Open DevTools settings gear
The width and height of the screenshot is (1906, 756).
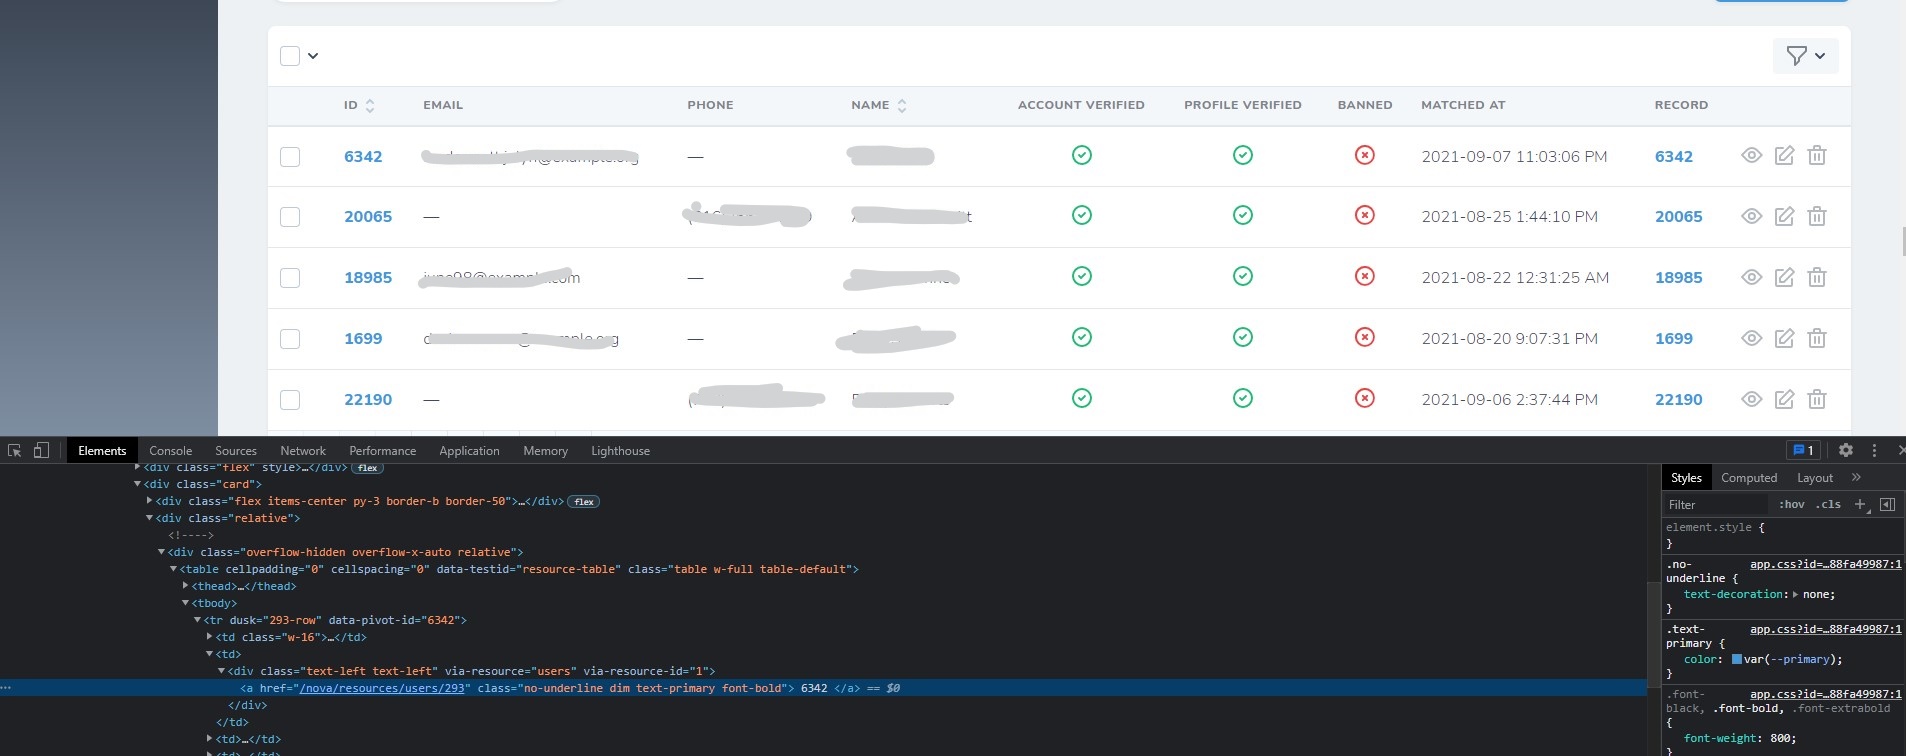pyautogui.click(x=1846, y=451)
